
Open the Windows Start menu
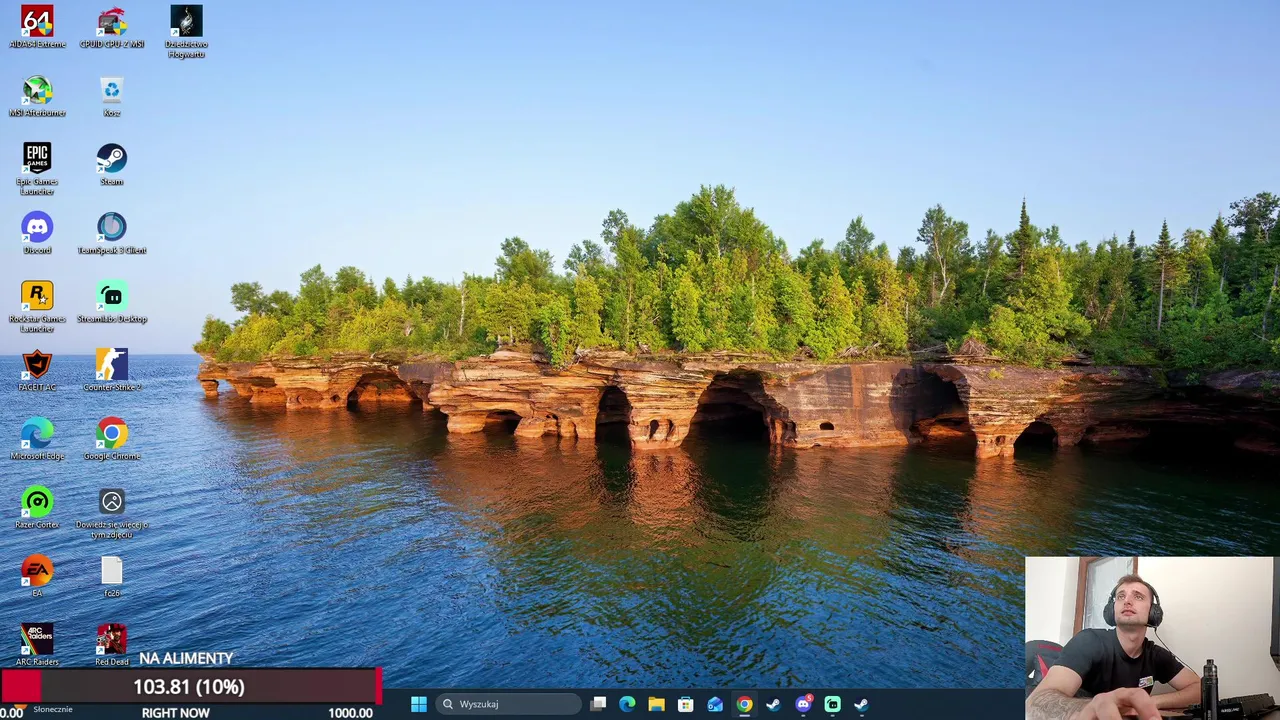point(419,704)
